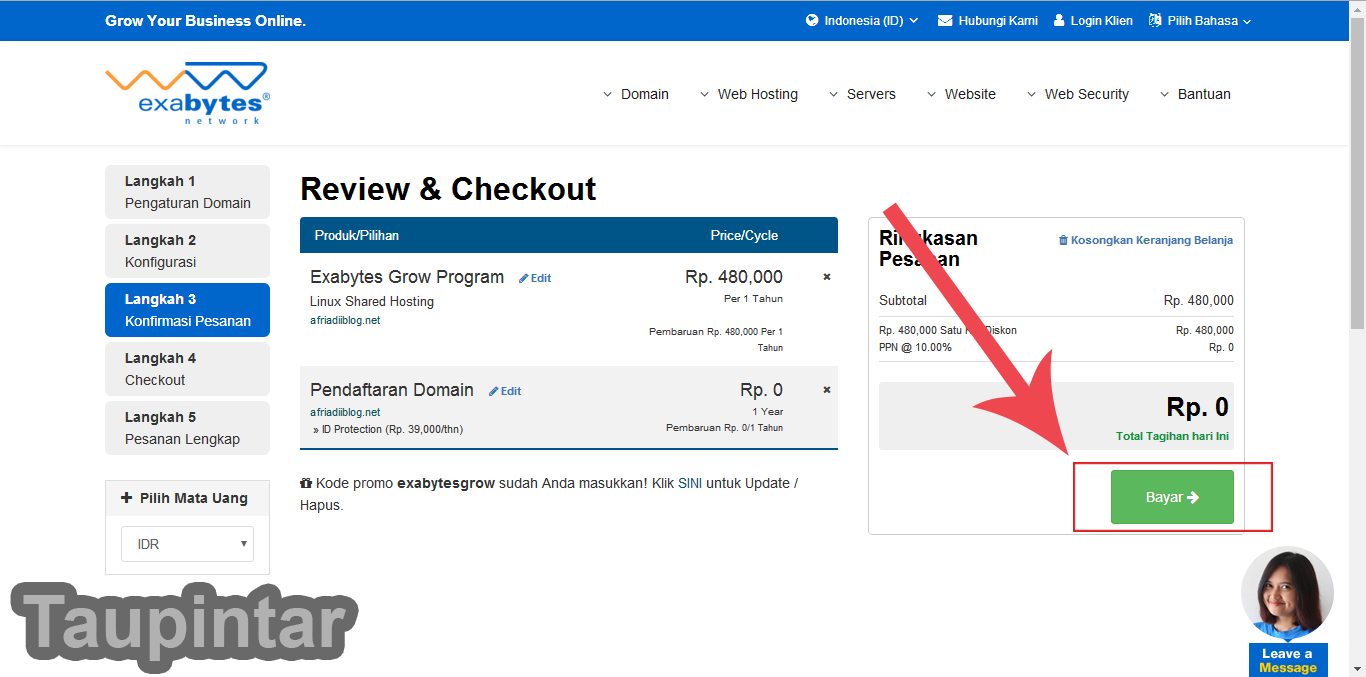Expand the Domain menu
This screenshot has height=677, width=1366.
coord(635,94)
